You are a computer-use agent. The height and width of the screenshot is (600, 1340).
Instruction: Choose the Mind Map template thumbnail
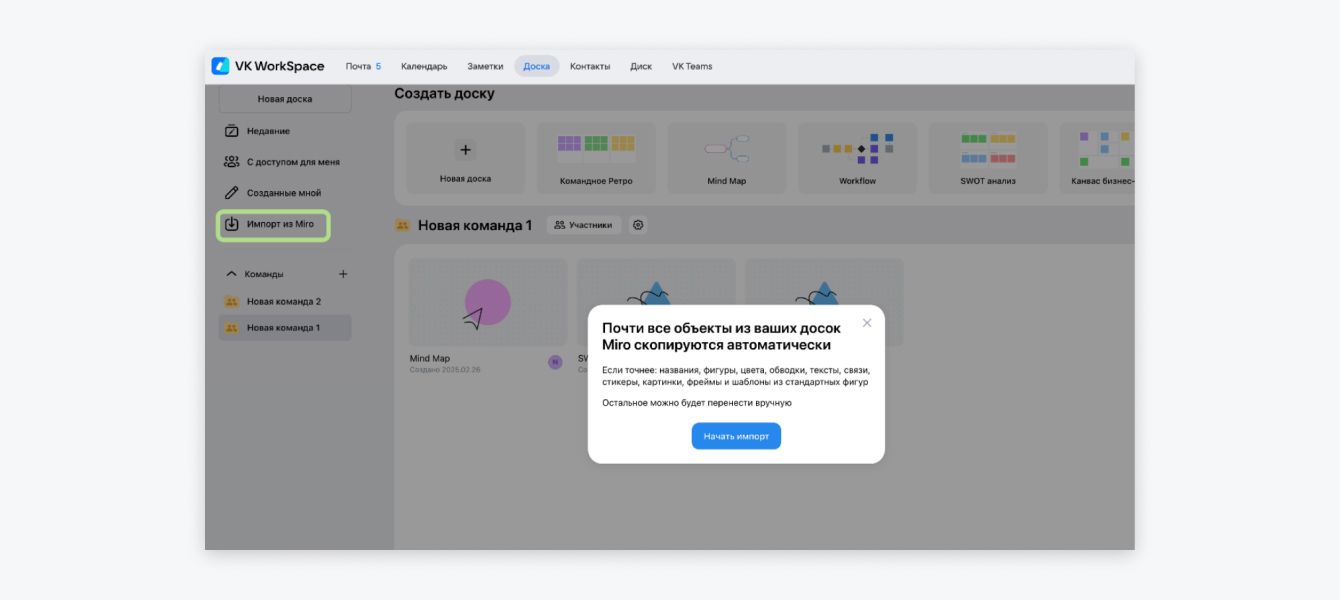(x=727, y=150)
